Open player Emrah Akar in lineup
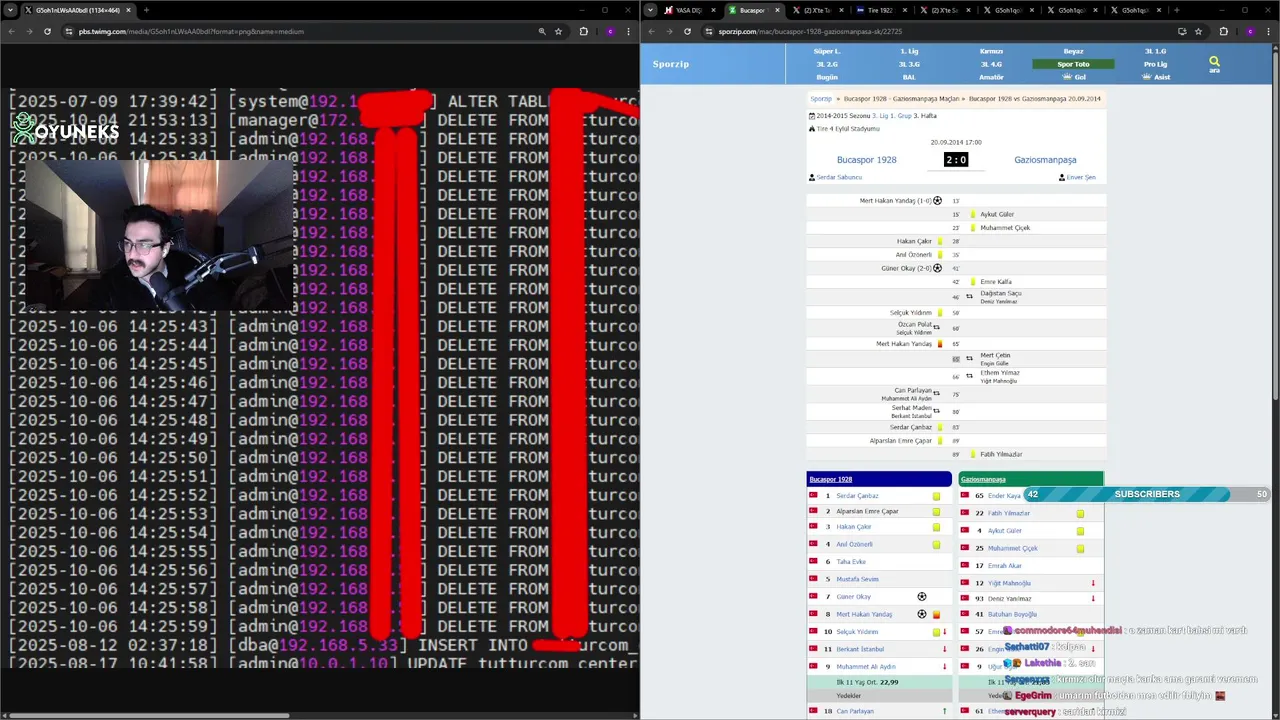The image size is (1280, 720). [1004, 566]
